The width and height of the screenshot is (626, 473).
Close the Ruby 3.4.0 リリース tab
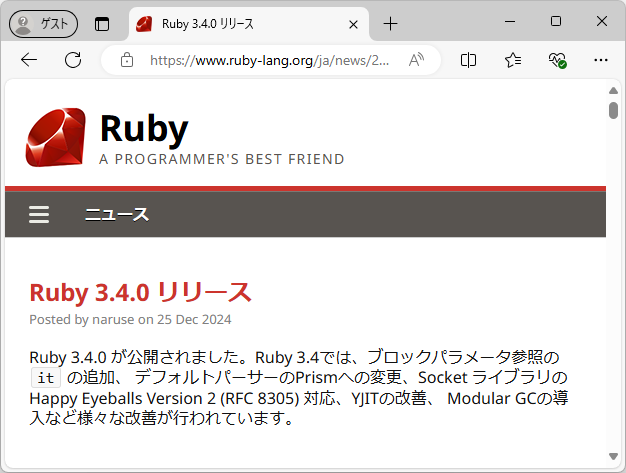[353, 25]
